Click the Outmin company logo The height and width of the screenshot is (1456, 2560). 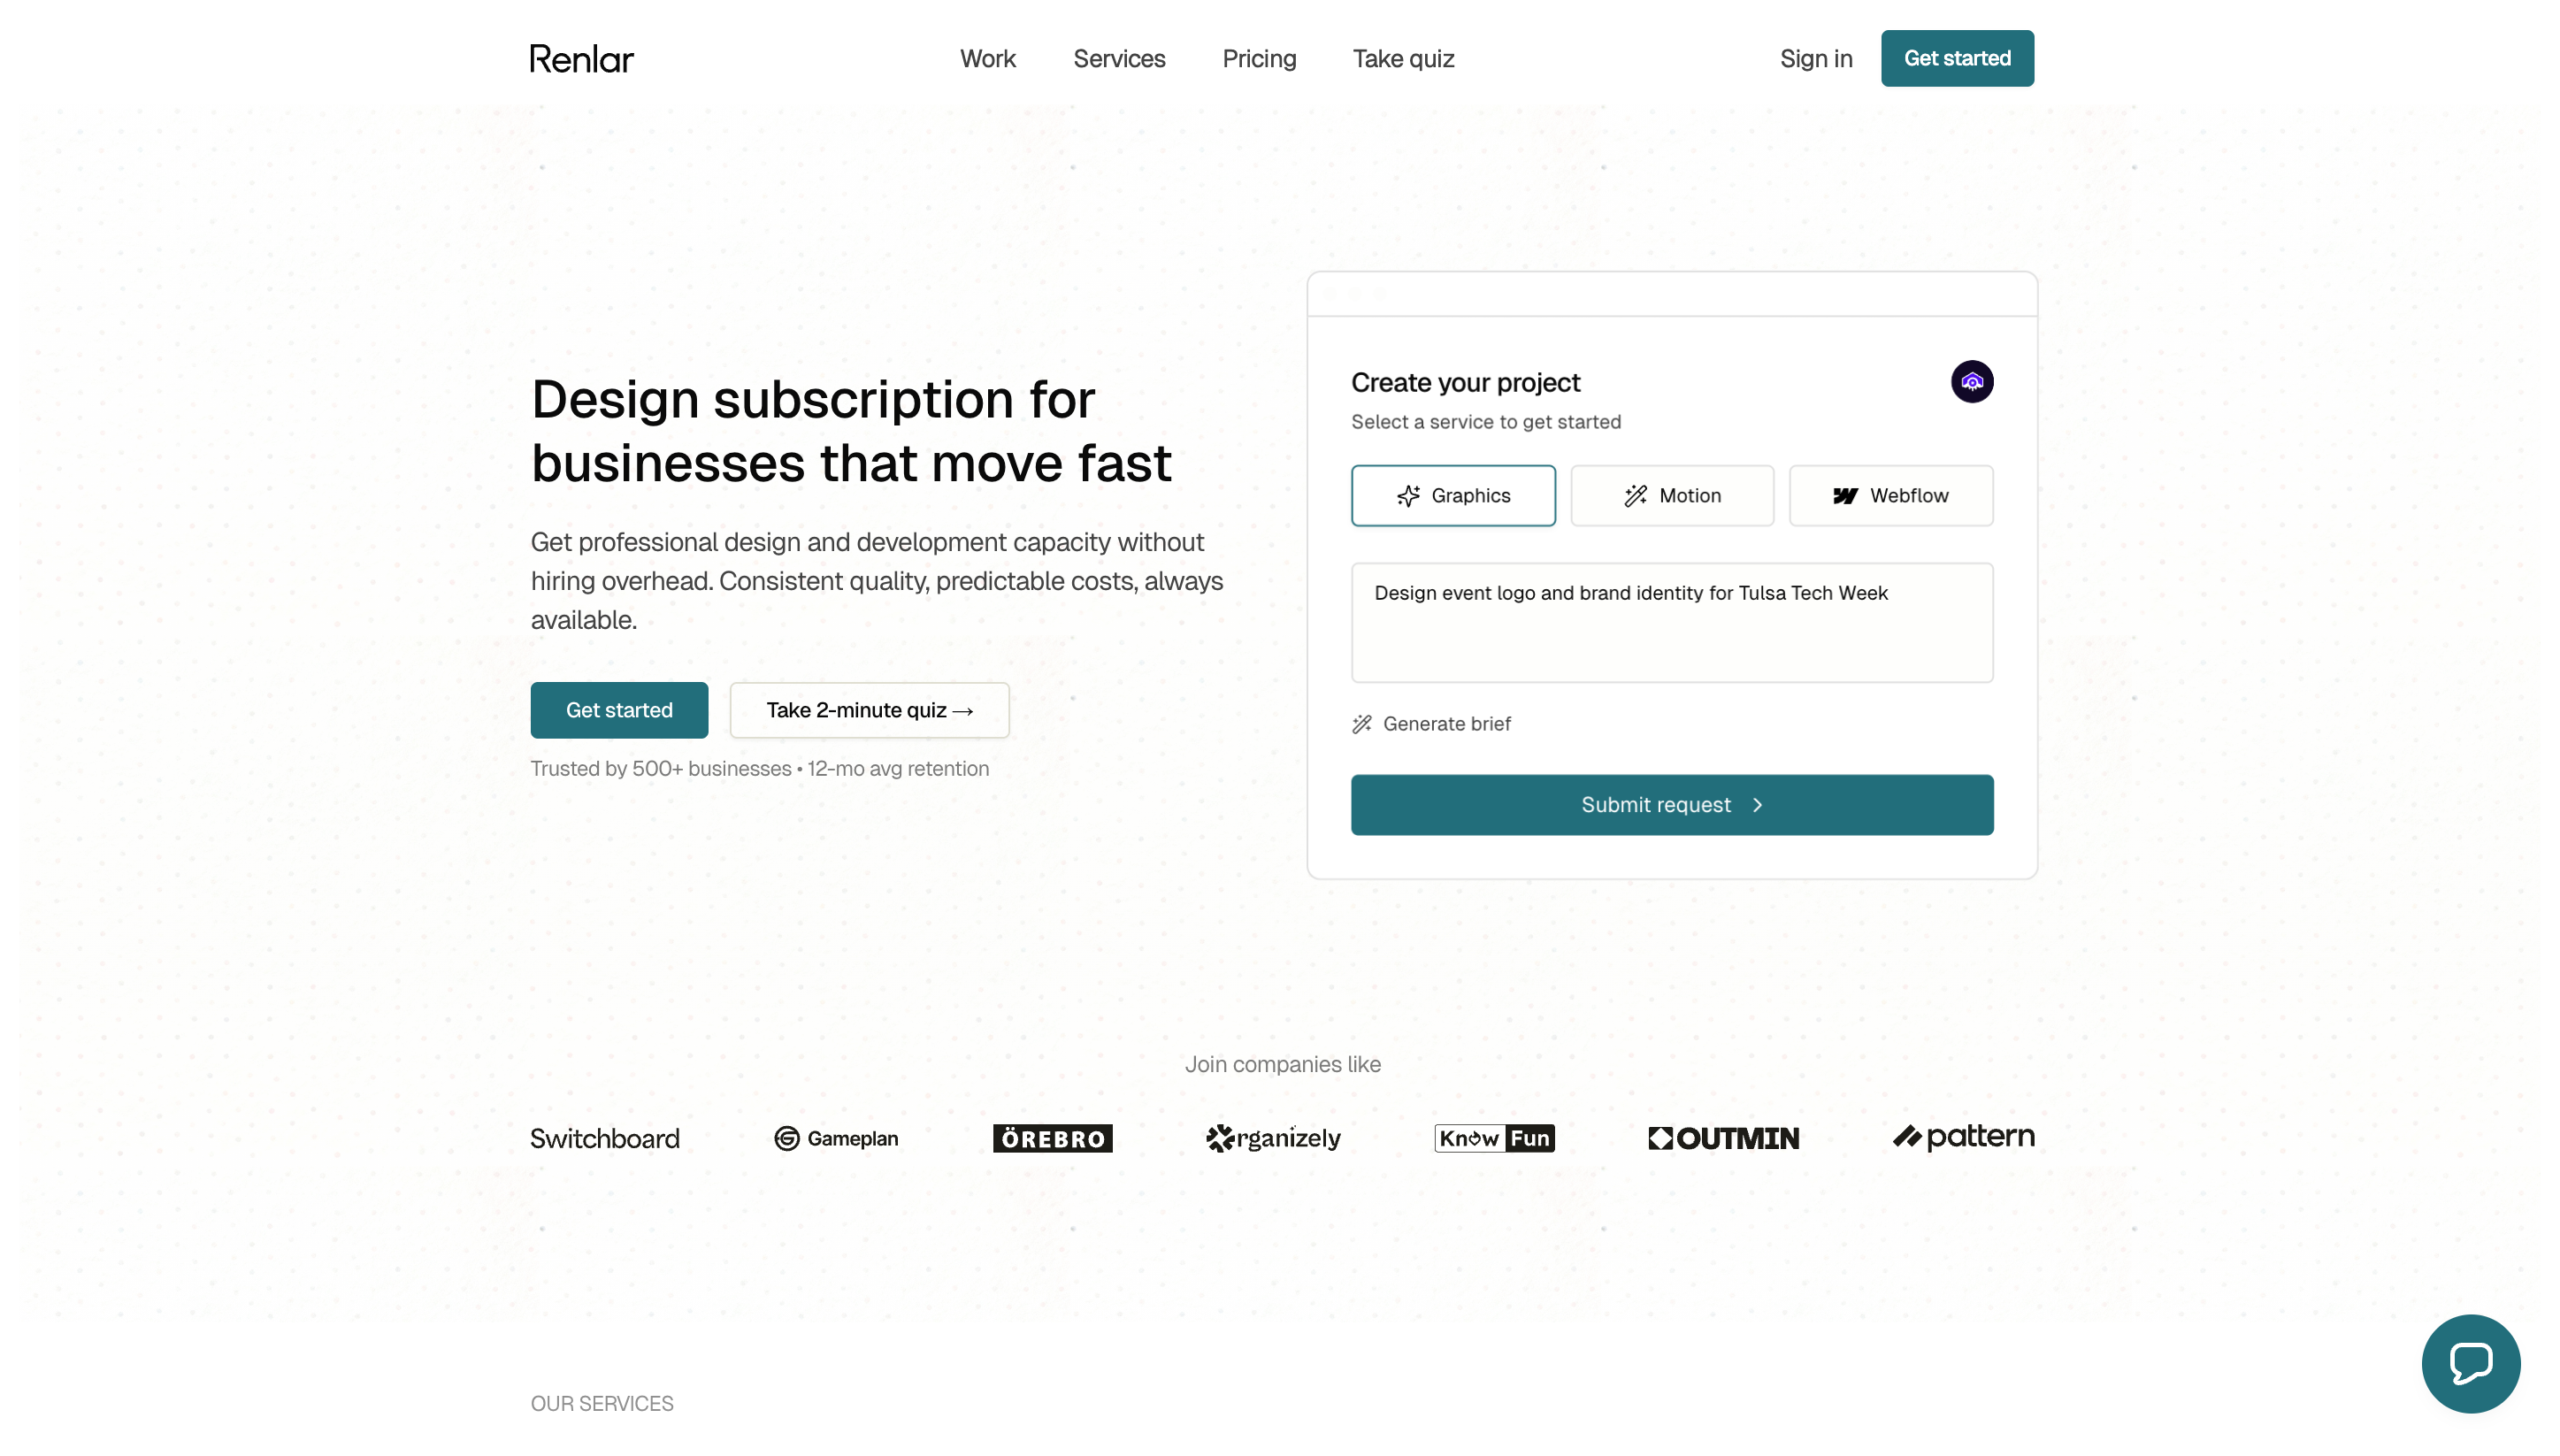coord(1723,1138)
